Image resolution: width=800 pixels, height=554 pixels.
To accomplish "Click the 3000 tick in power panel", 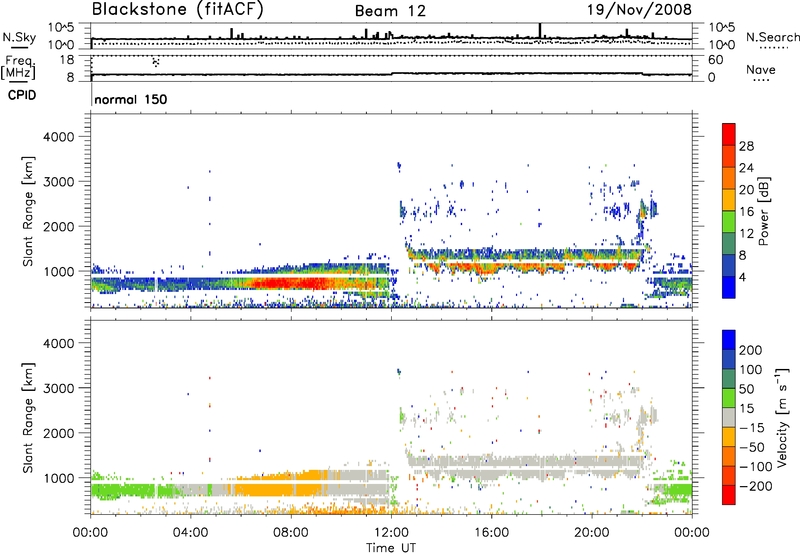I will pos(58,182).
